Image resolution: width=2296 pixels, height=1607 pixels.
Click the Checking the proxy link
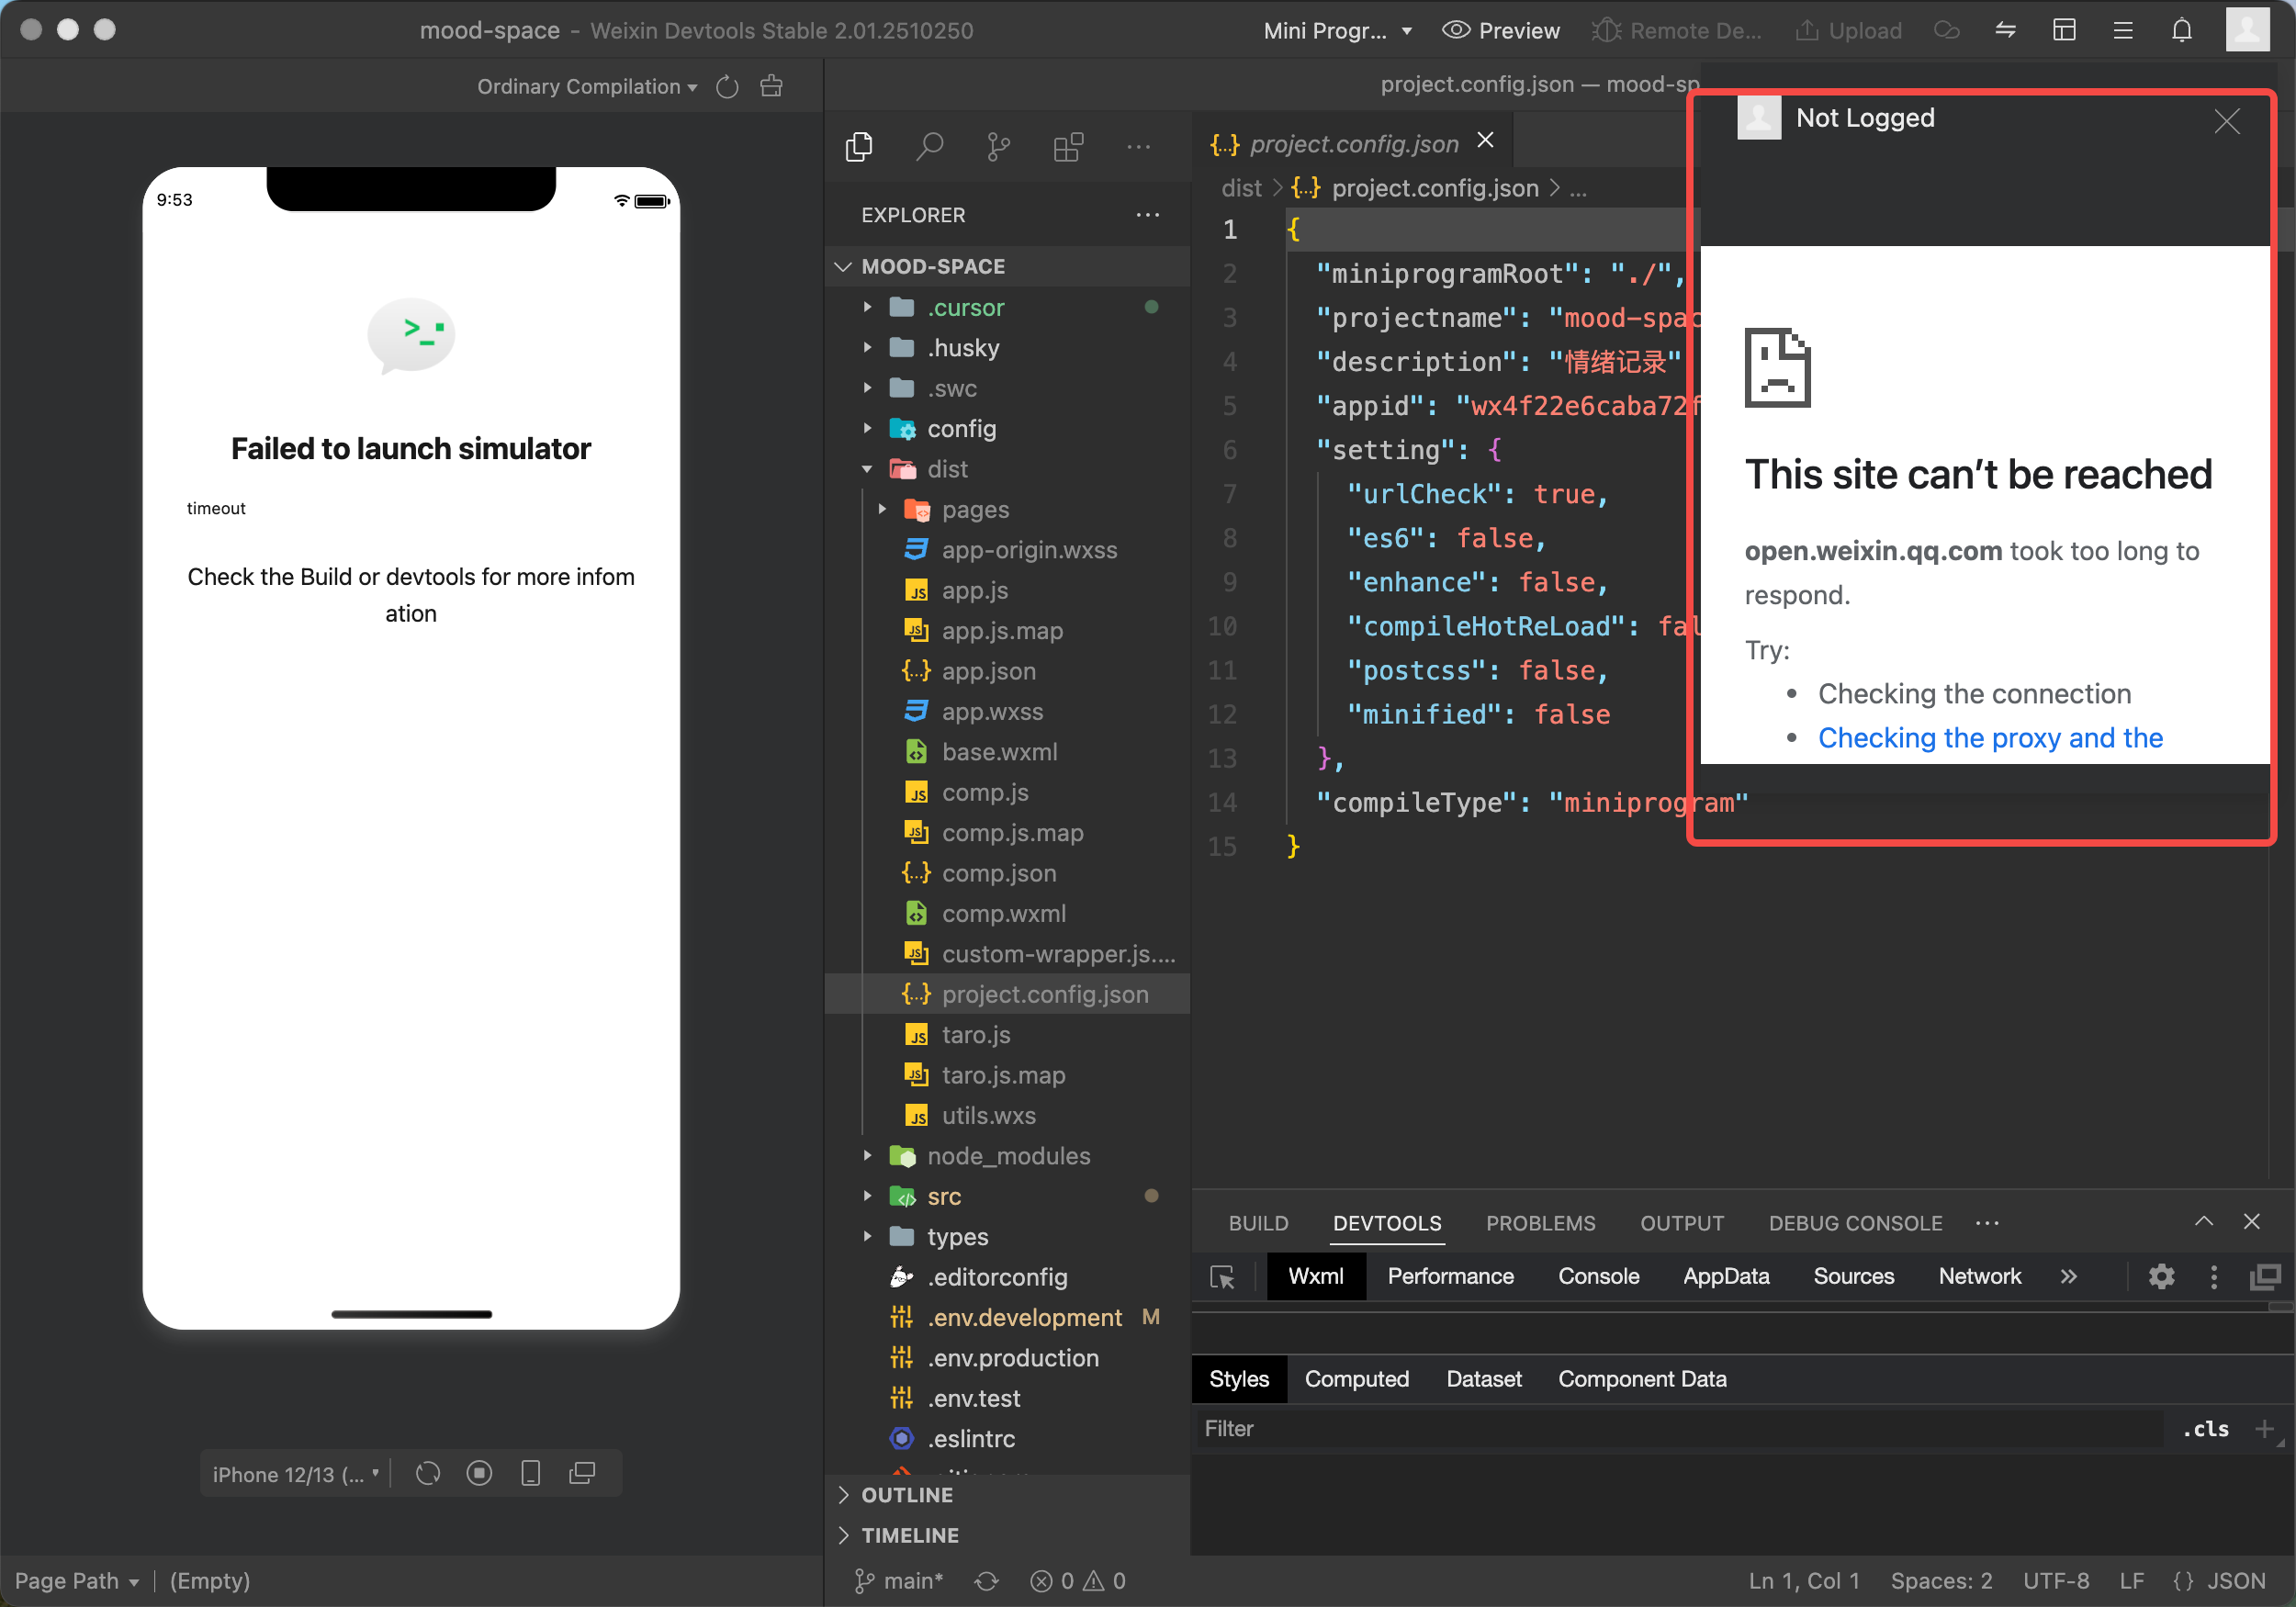pyautogui.click(x=1989, y=738)
